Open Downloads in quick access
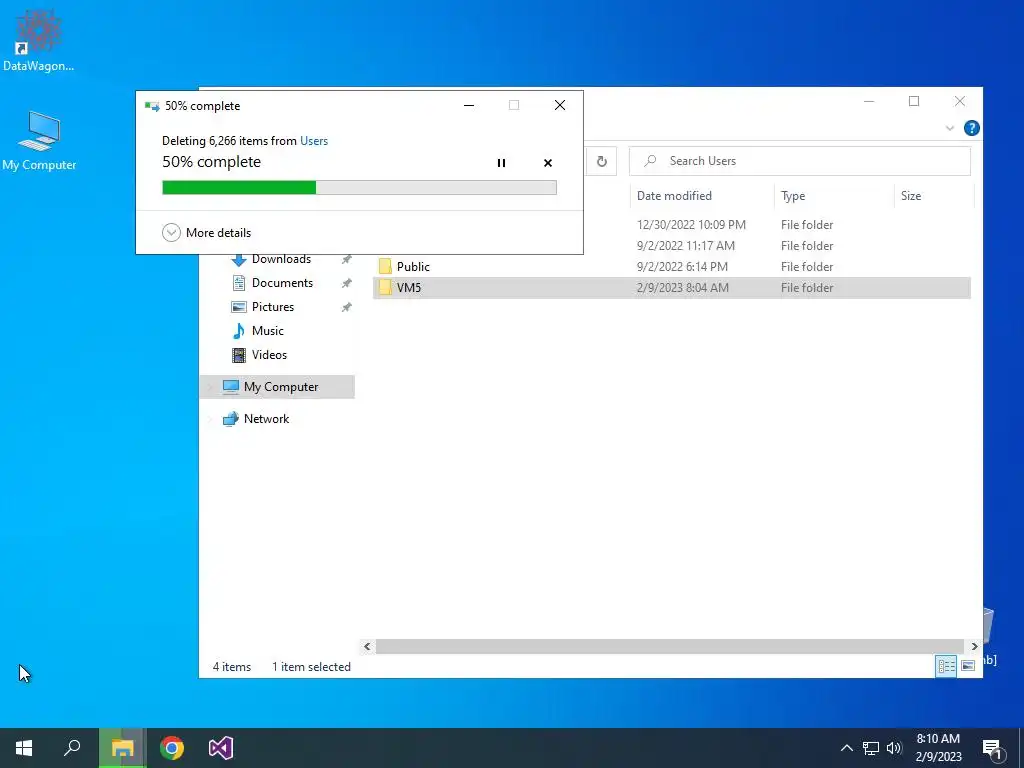 pyautogui.click(x=281, y=259)
